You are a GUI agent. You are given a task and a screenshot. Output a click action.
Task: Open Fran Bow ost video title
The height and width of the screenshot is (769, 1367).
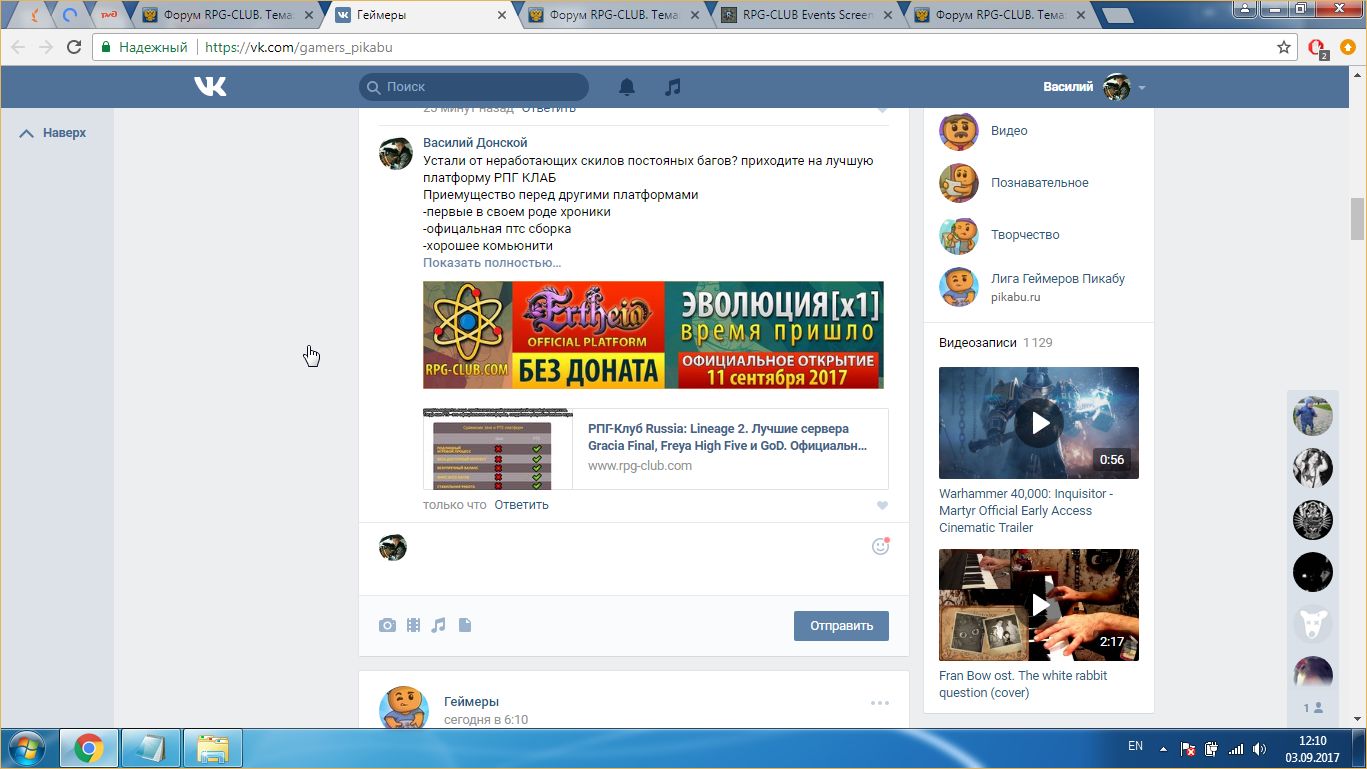(x=1023, y=684)
